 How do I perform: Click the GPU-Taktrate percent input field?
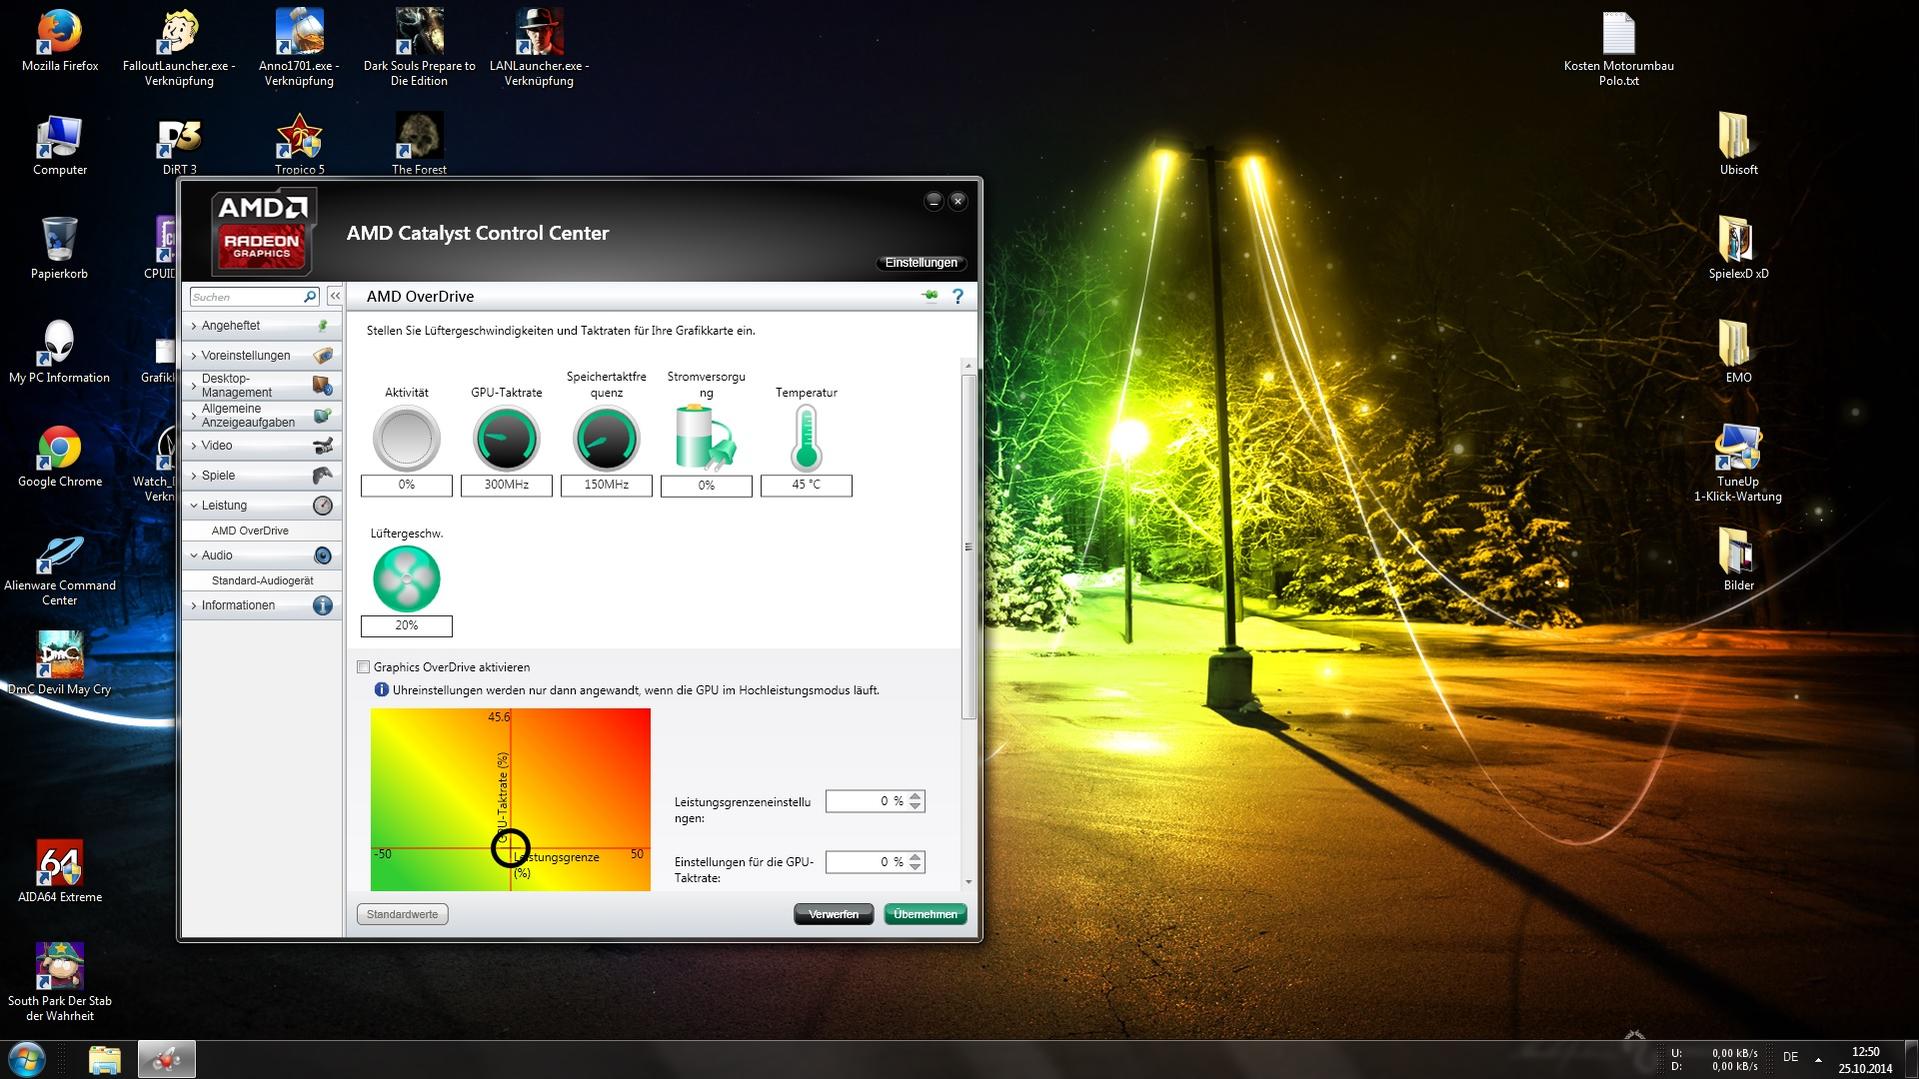point(866,862)
